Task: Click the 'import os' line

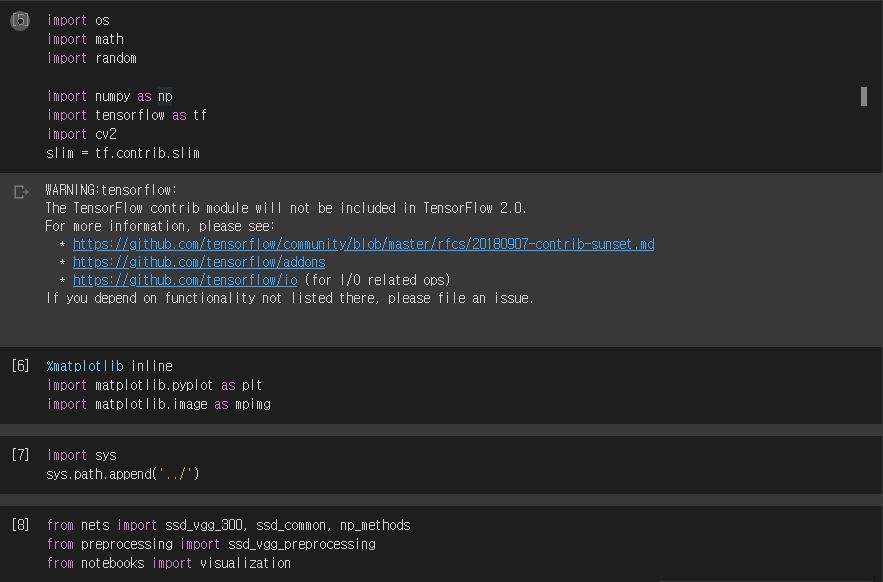Action: tap(78, 21)
